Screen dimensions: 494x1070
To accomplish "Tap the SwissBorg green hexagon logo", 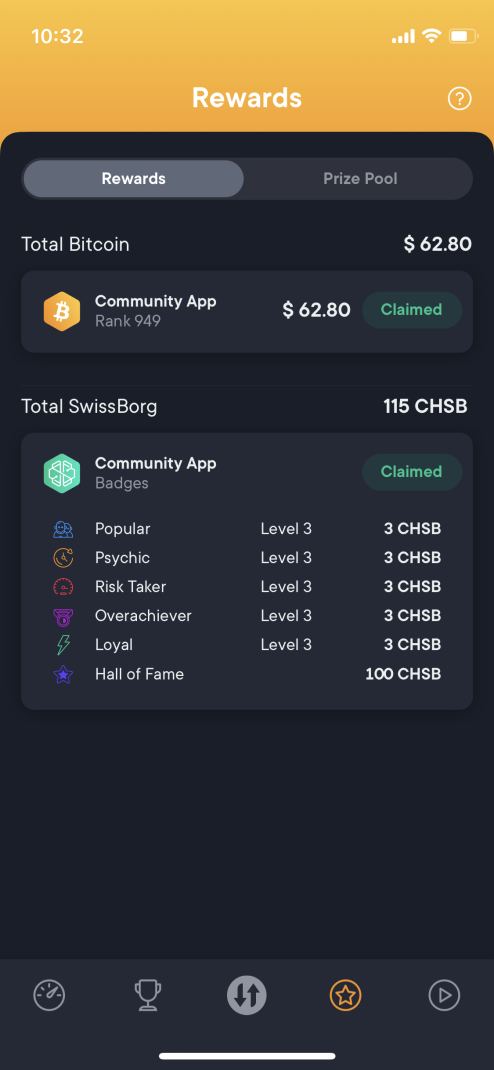I will pos(62,473).
